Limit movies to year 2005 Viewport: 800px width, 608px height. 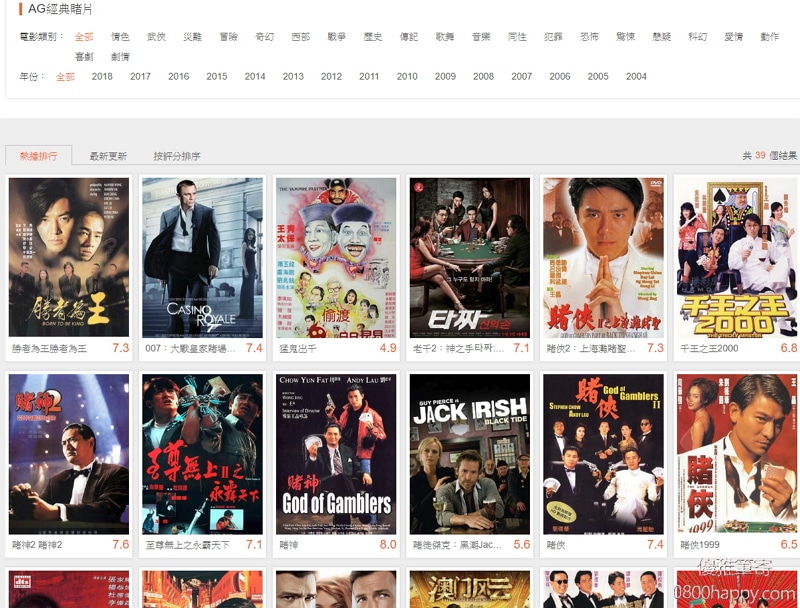tap(598, 77)
